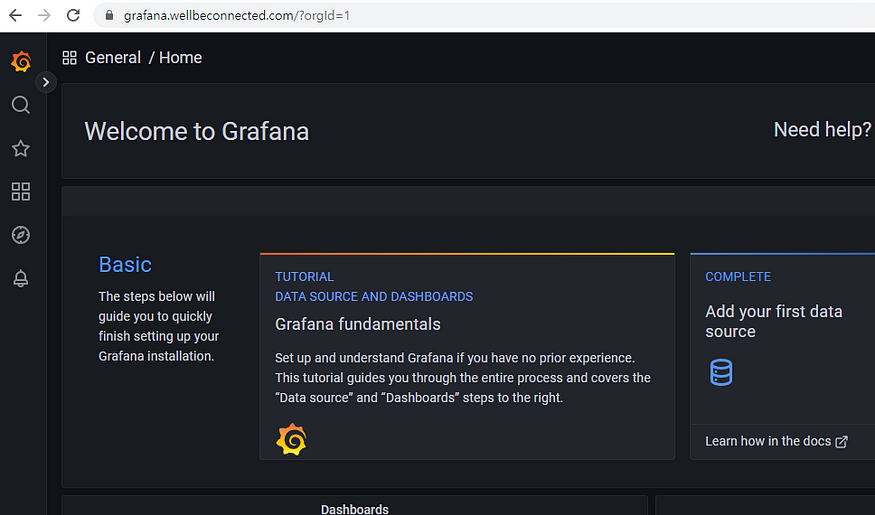Open Learn how in the docs link

(x=776, y=441)
